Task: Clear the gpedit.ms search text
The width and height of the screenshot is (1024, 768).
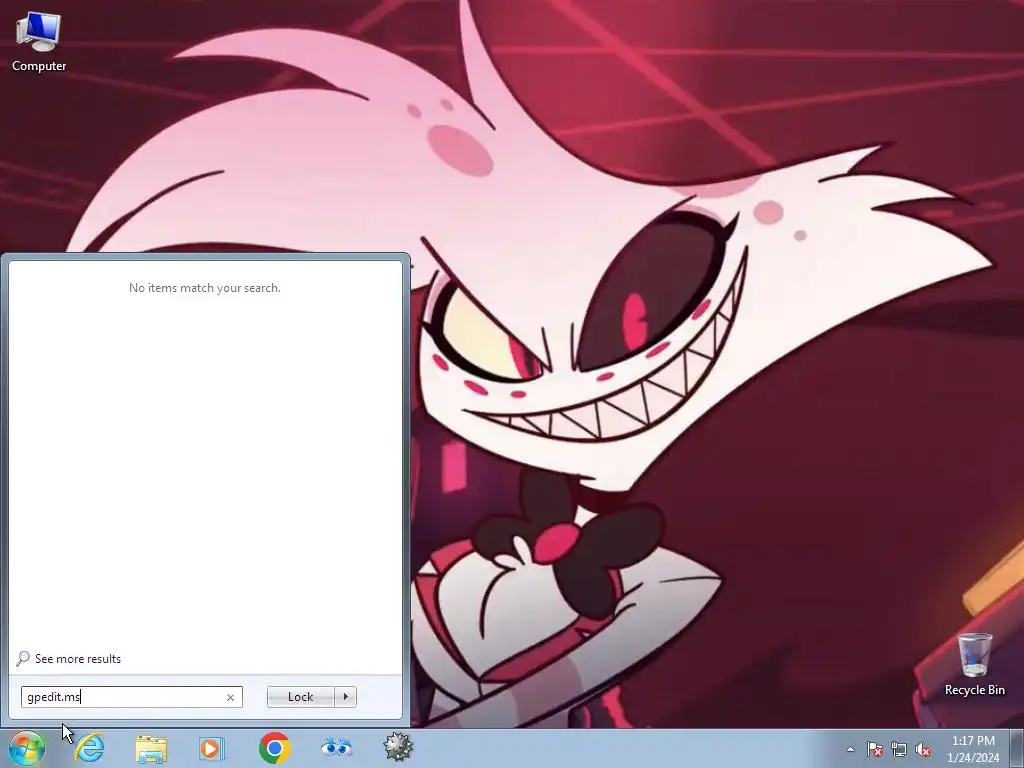Action: click(x=230, y=697)
